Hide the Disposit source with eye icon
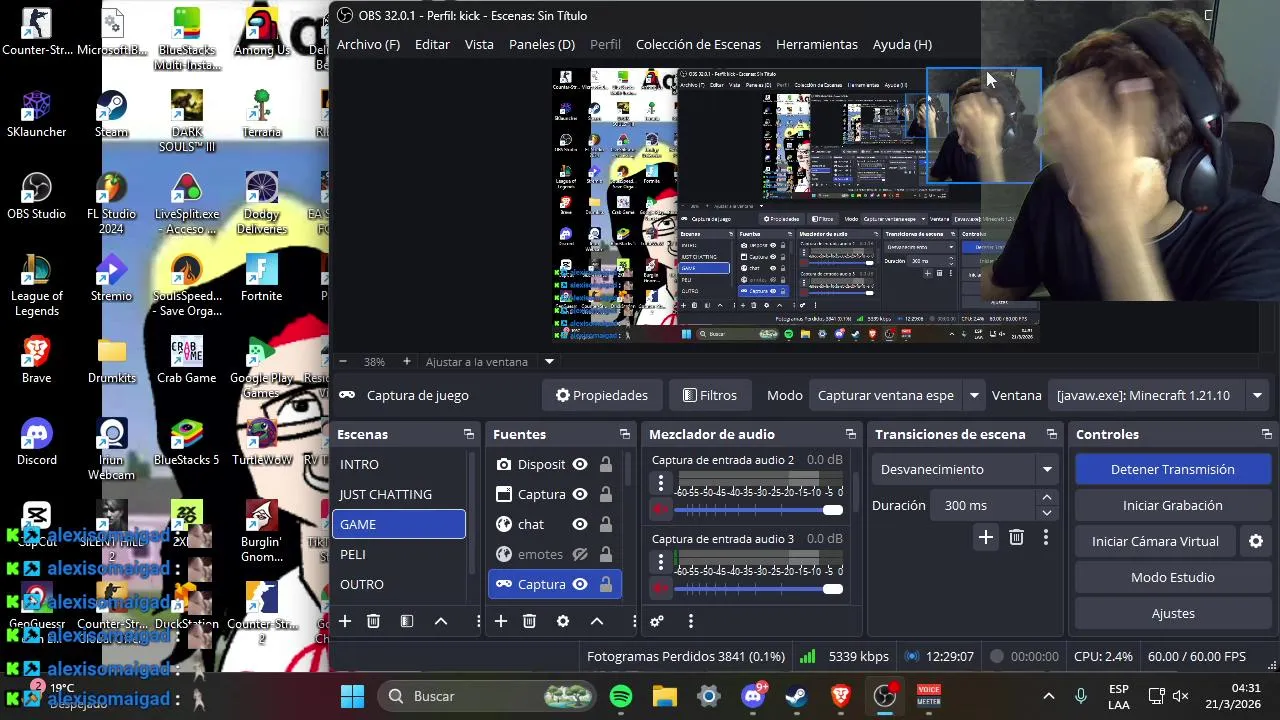 (x=580, y=464)
